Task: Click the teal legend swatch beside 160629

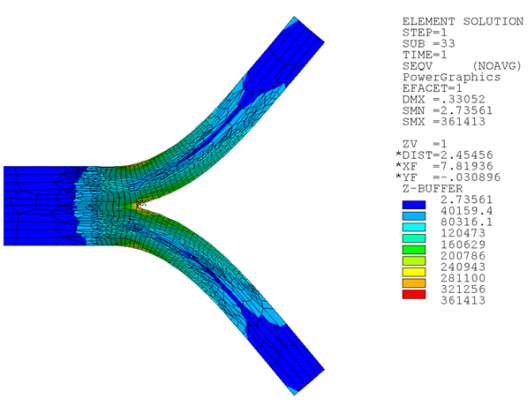Action: point(414,238)
